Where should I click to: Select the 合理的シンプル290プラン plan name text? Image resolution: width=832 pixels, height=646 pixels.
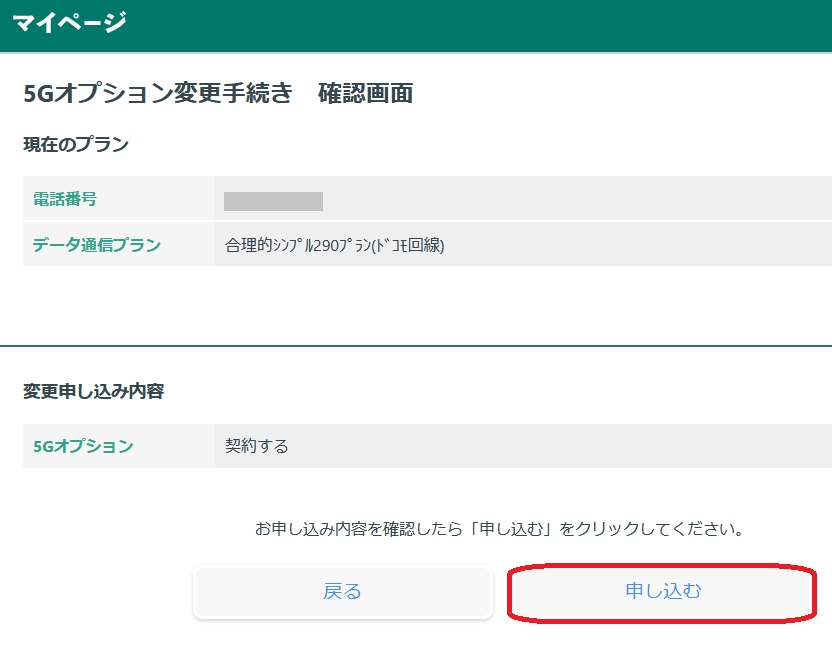(300, 245)
